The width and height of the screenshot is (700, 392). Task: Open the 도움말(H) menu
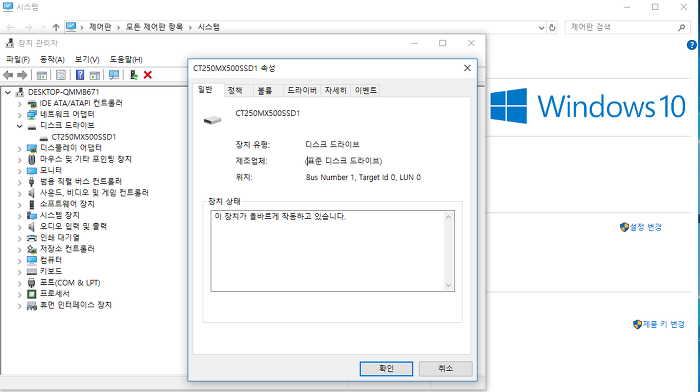tap(126, 59)
